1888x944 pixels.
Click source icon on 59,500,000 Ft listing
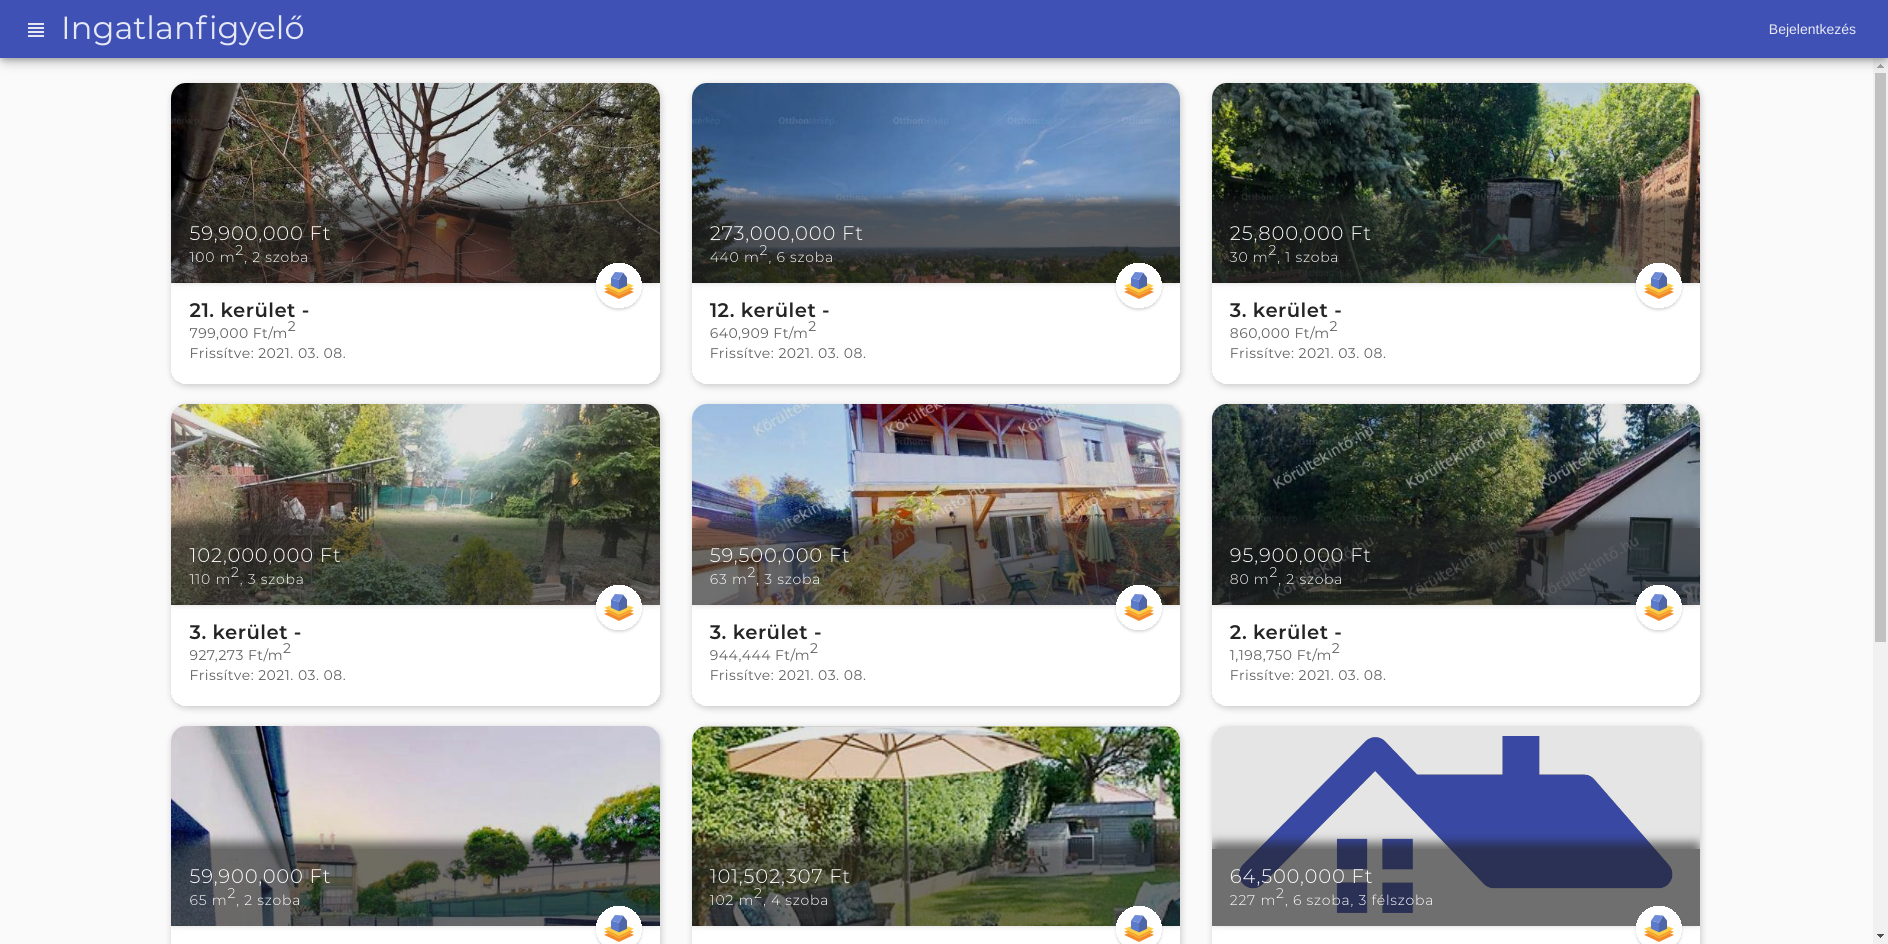click(1139, 608)
